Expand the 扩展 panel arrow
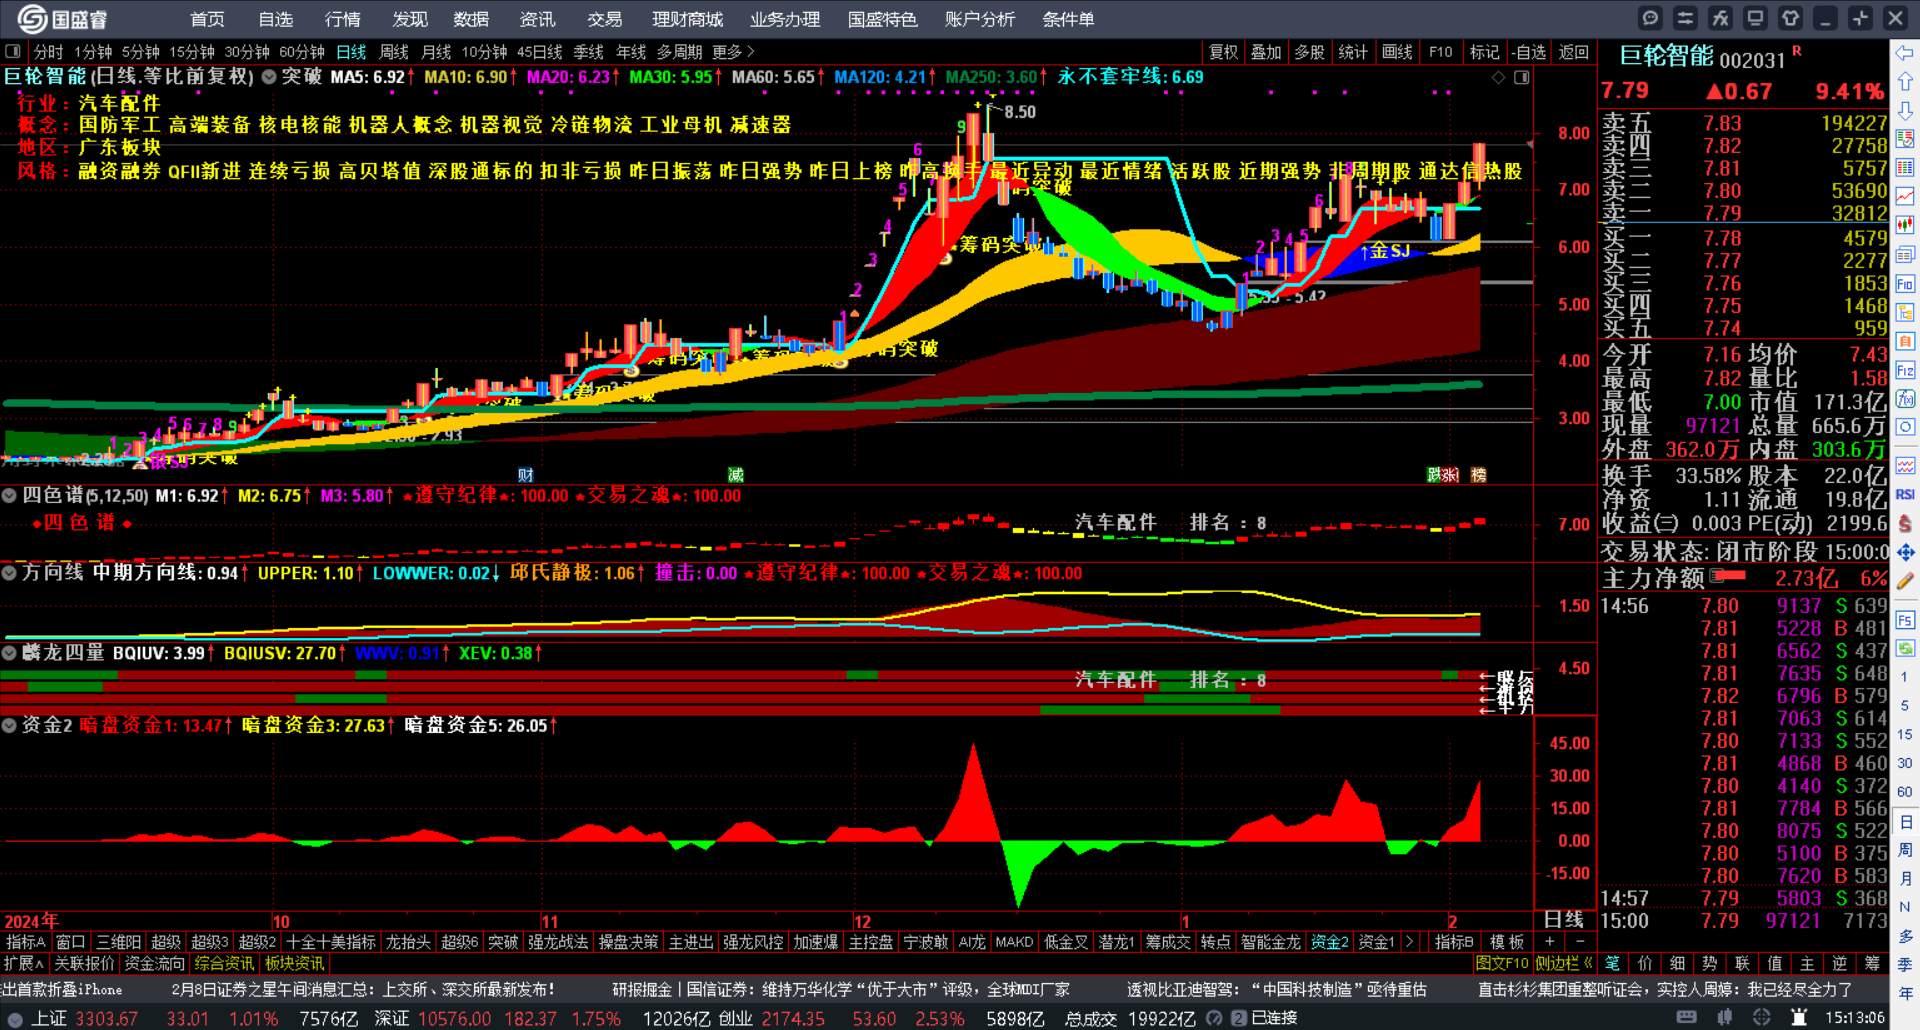The width and height of the screenshot is (1920, 1030). [23, 963]
